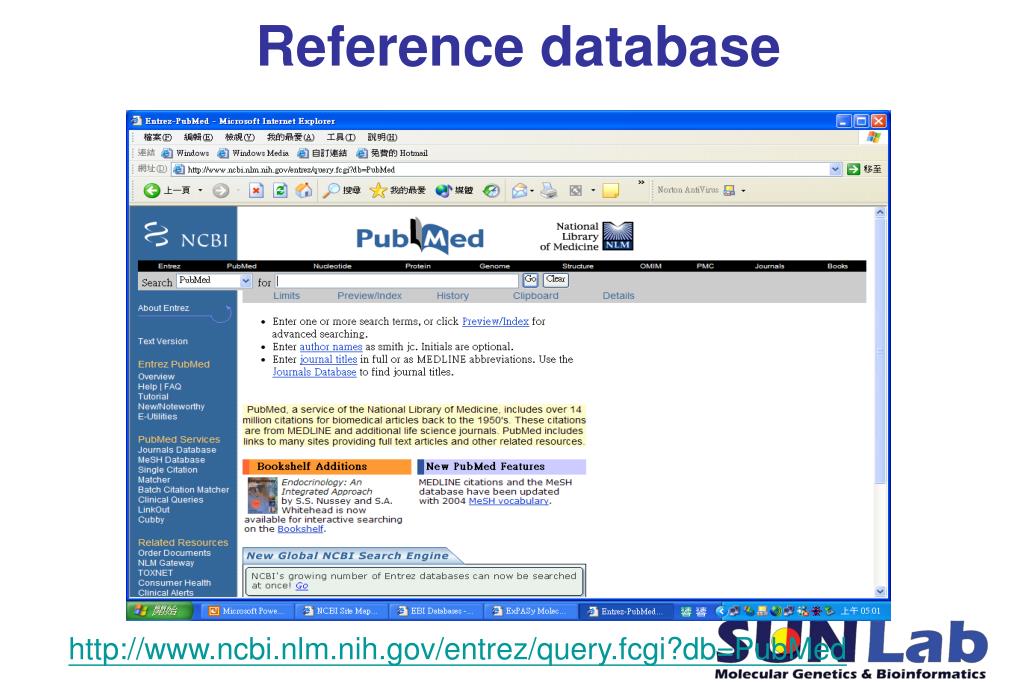Expand the toolbar overflow chevron

[641, 183]
